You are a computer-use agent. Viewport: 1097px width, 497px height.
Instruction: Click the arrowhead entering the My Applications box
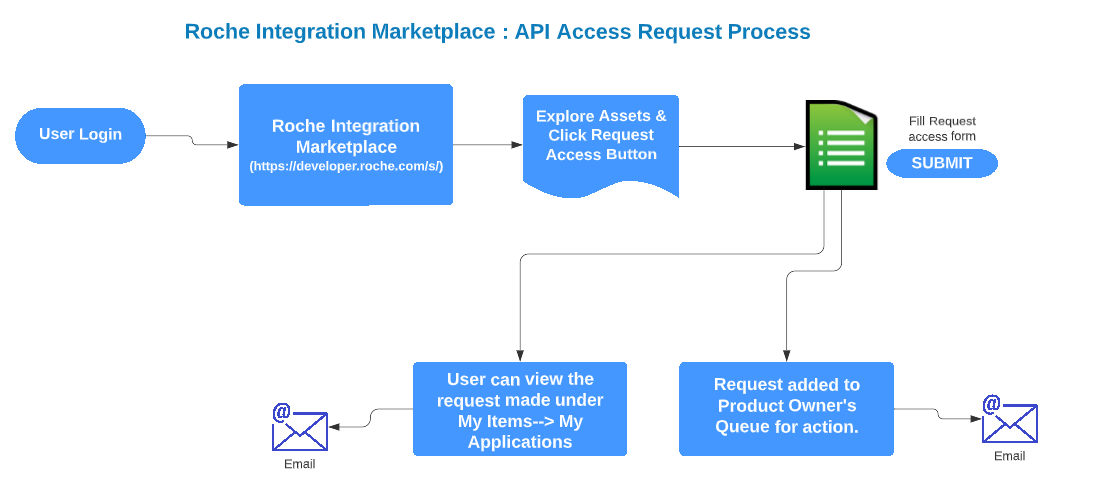click(520, 356)
